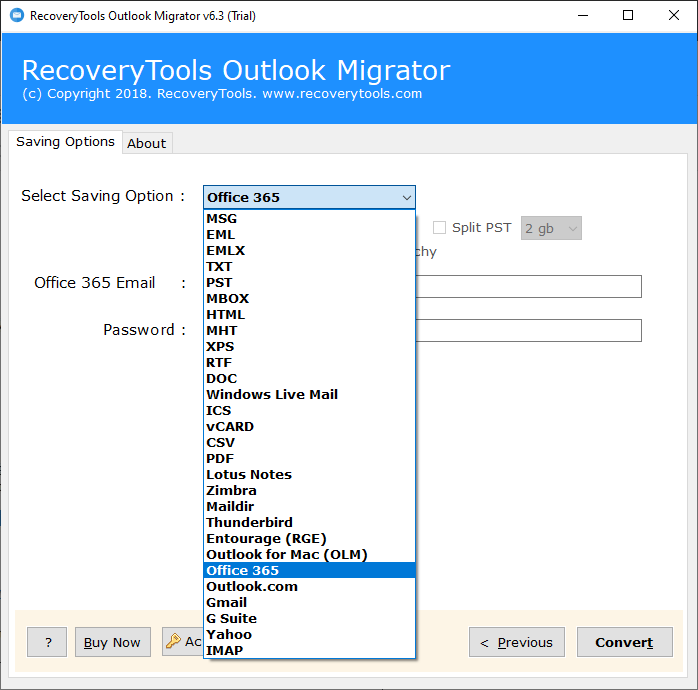Screen dimensions: 698x690
Task: Pick MHT in the dropdown list
Action: (309, 331)
